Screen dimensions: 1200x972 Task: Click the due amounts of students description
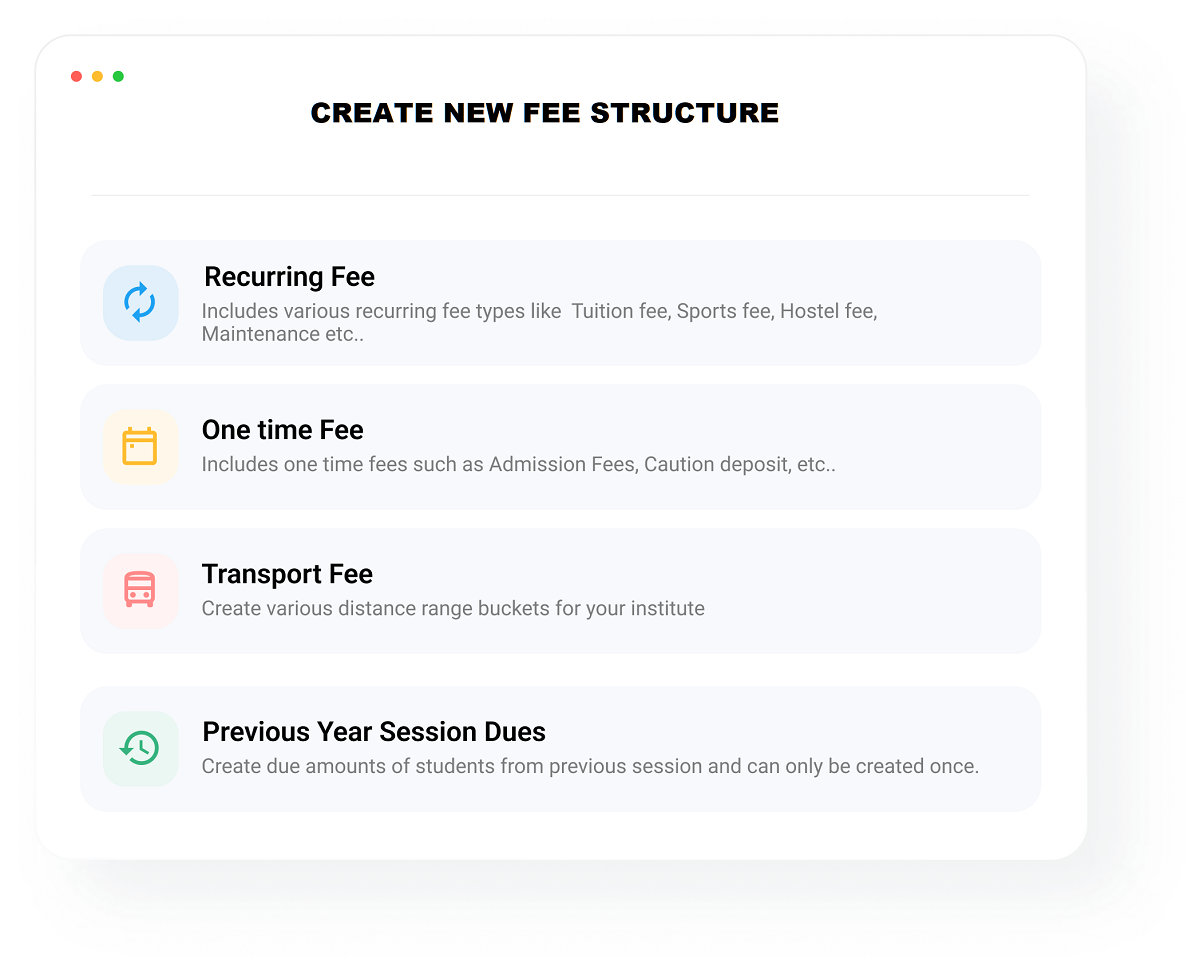(590, 767)
